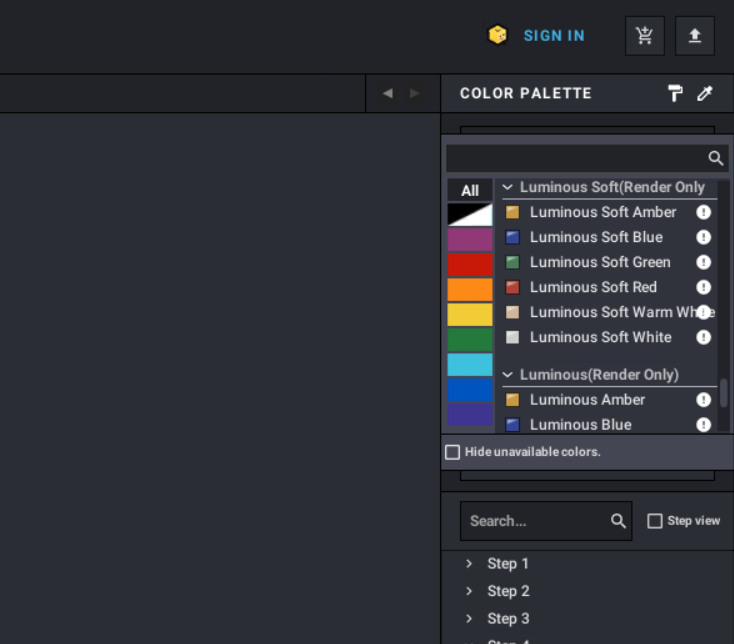The width and height of the screenshot is (734, 644).
Task: Click the upload icon button
Action: coord(694,36)
